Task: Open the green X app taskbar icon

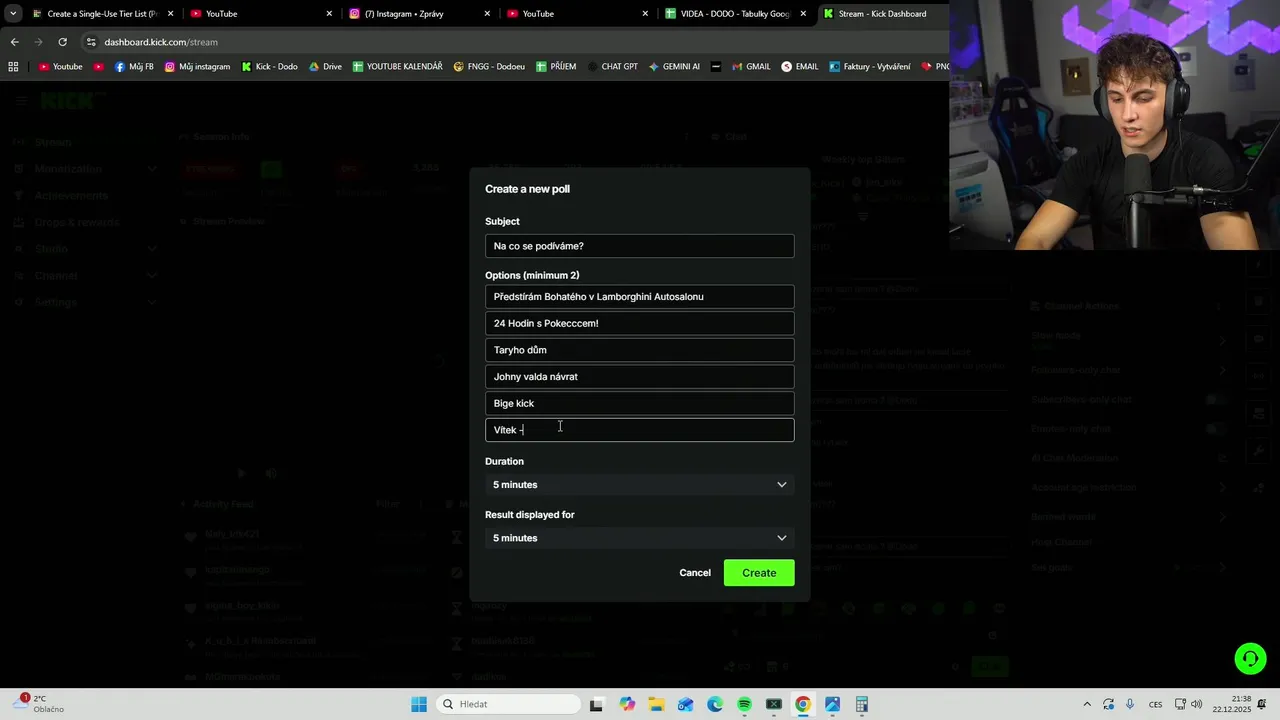Action: (x=773, y=704)
